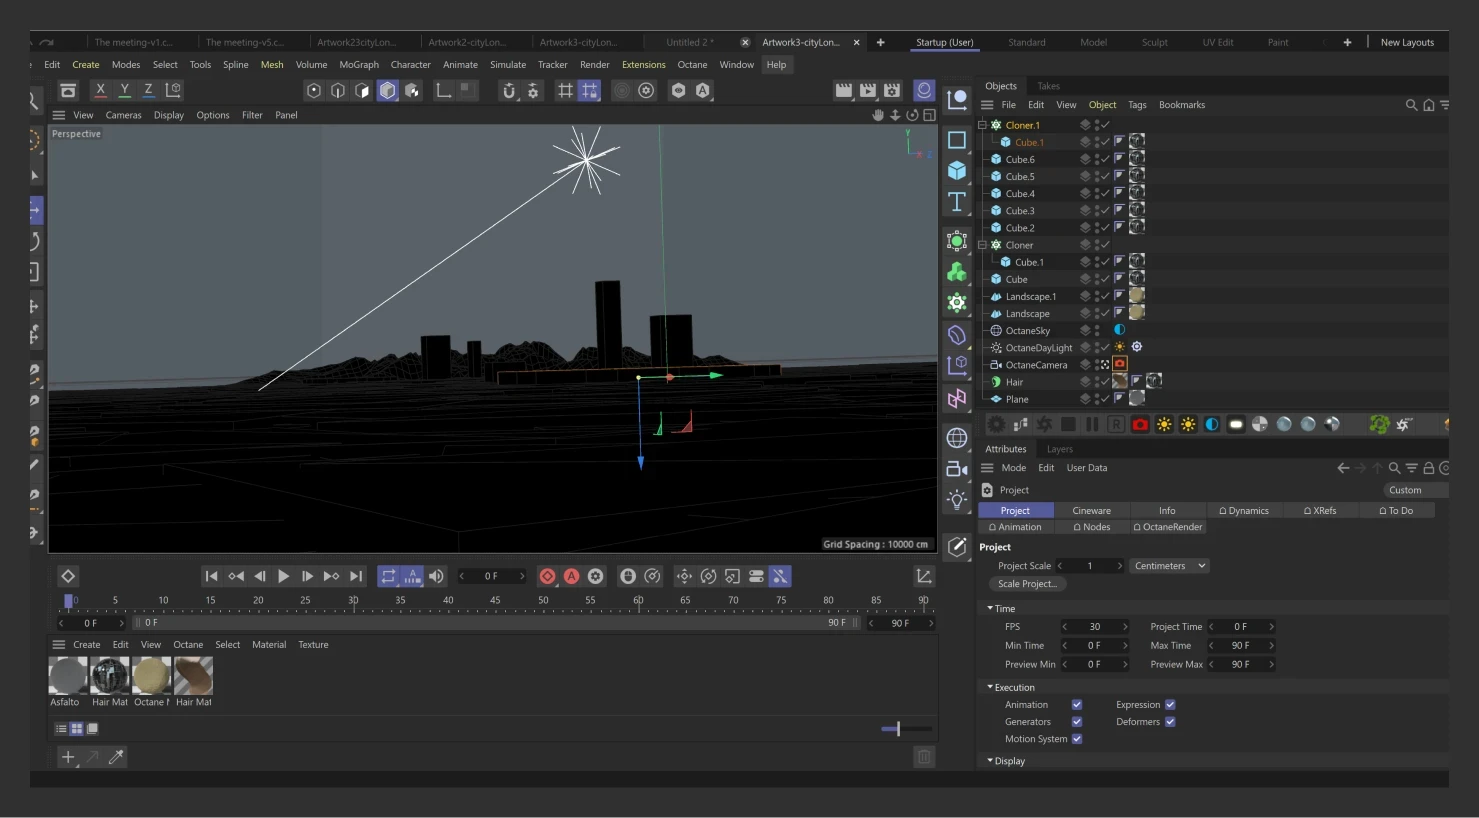Click the Text spline tool icon
The image size is (1479, 818).
pyautogui.click(x=957, y=202)
